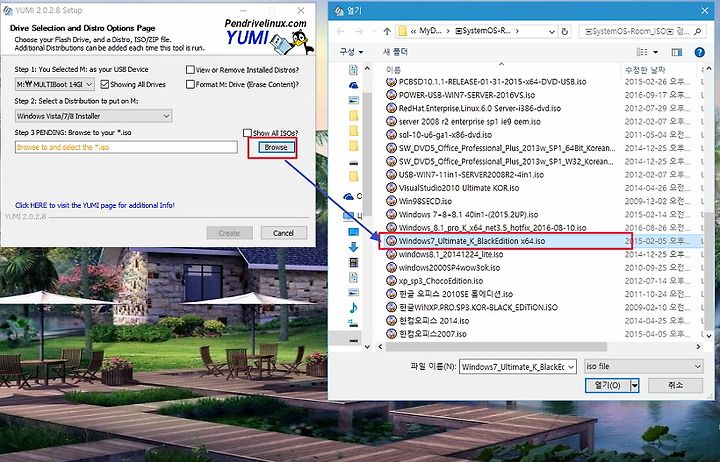This screenshot has width=720, height=462.
Task: Sort by the 수정한 날짜 date column header
Action: 645,70
